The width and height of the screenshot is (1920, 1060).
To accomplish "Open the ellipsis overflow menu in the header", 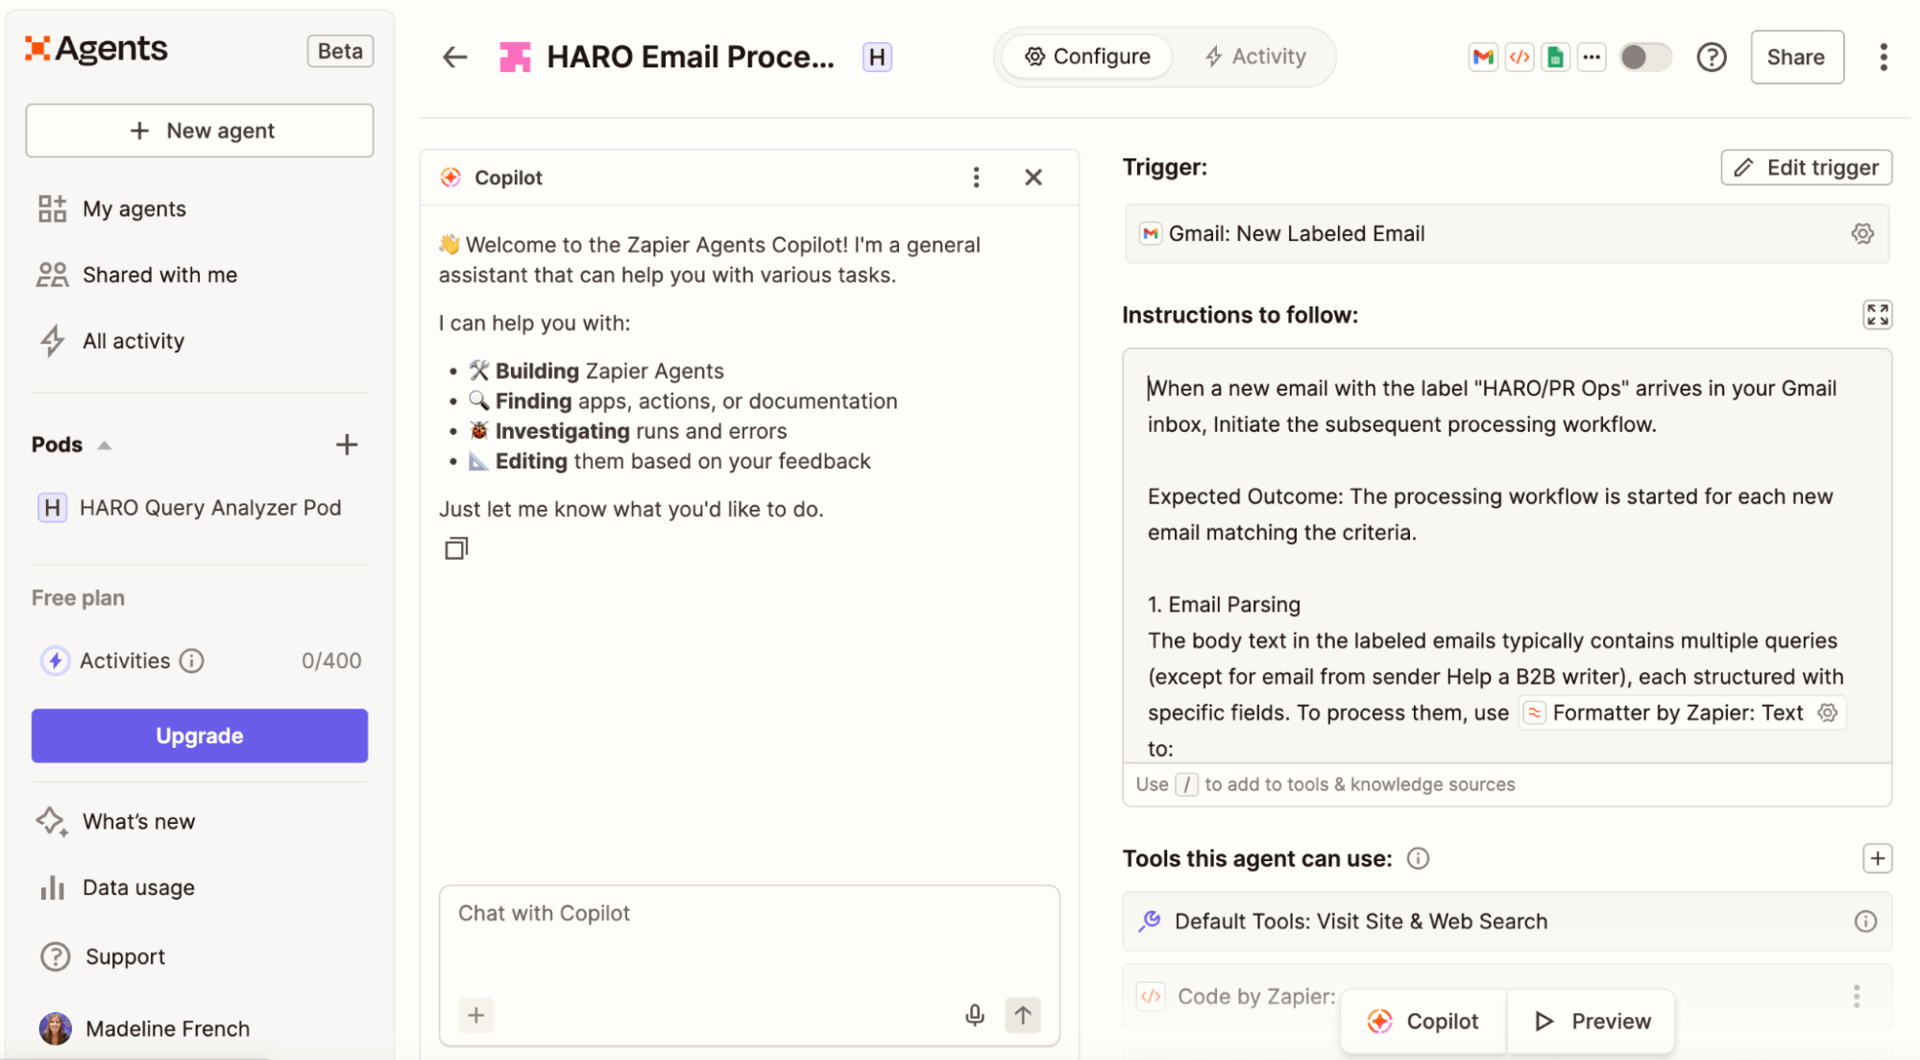I will (1592, 57).
